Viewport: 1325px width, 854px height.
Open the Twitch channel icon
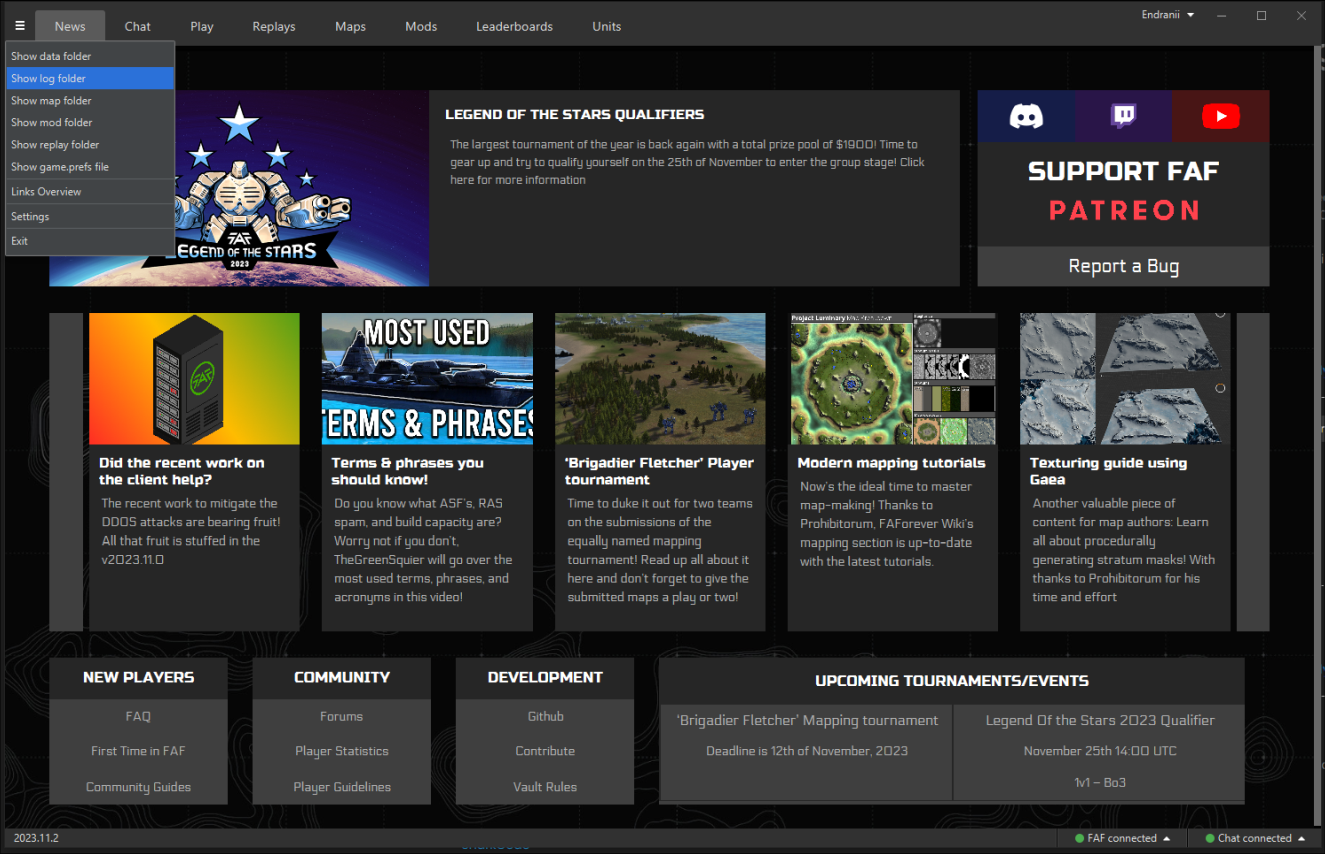(1124, 116)
